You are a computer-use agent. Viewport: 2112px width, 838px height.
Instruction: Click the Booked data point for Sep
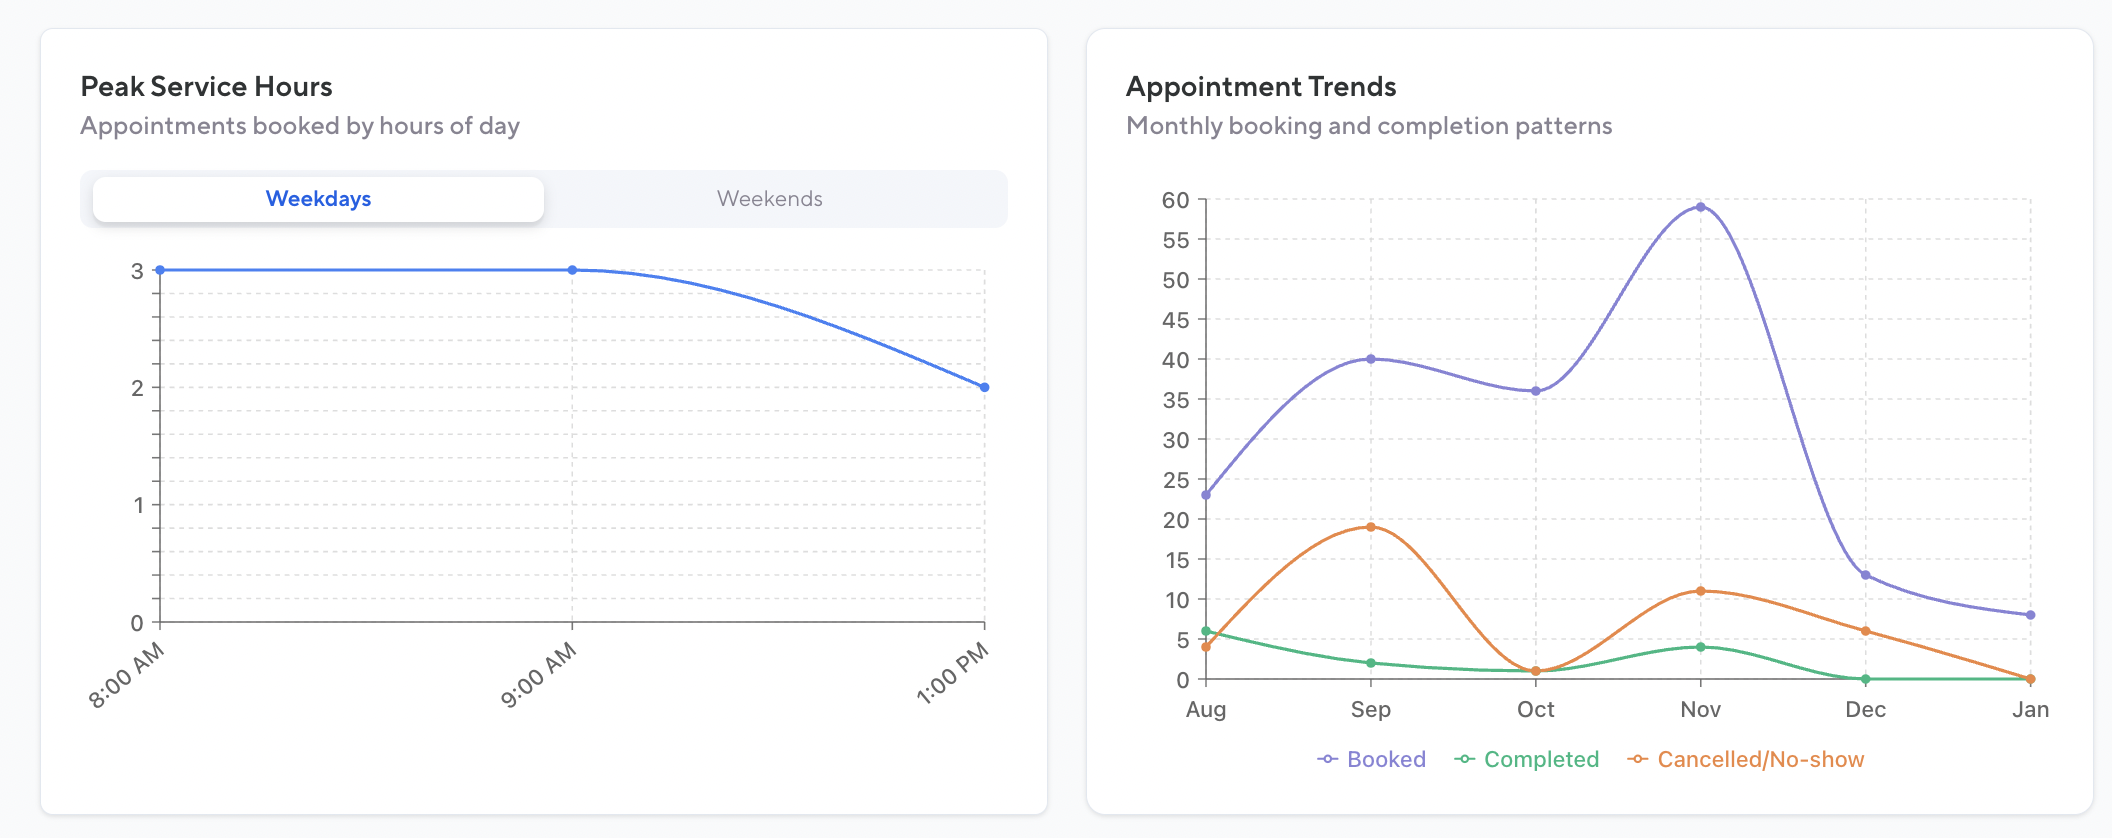[1371, 359]
